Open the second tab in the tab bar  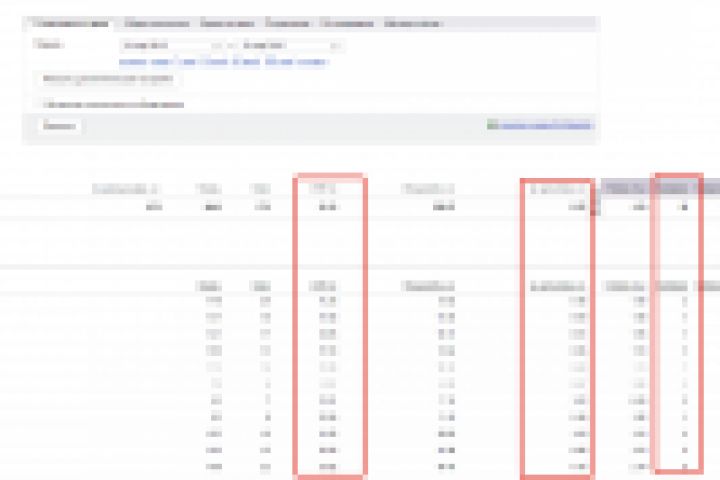(x=157, y=24)
